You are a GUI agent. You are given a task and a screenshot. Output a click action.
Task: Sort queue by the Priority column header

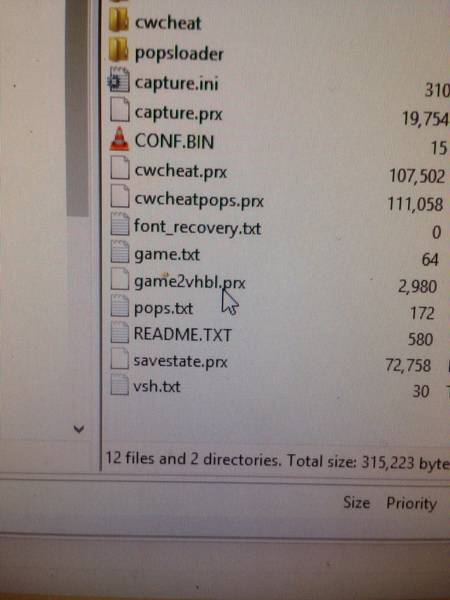point(411,503)
